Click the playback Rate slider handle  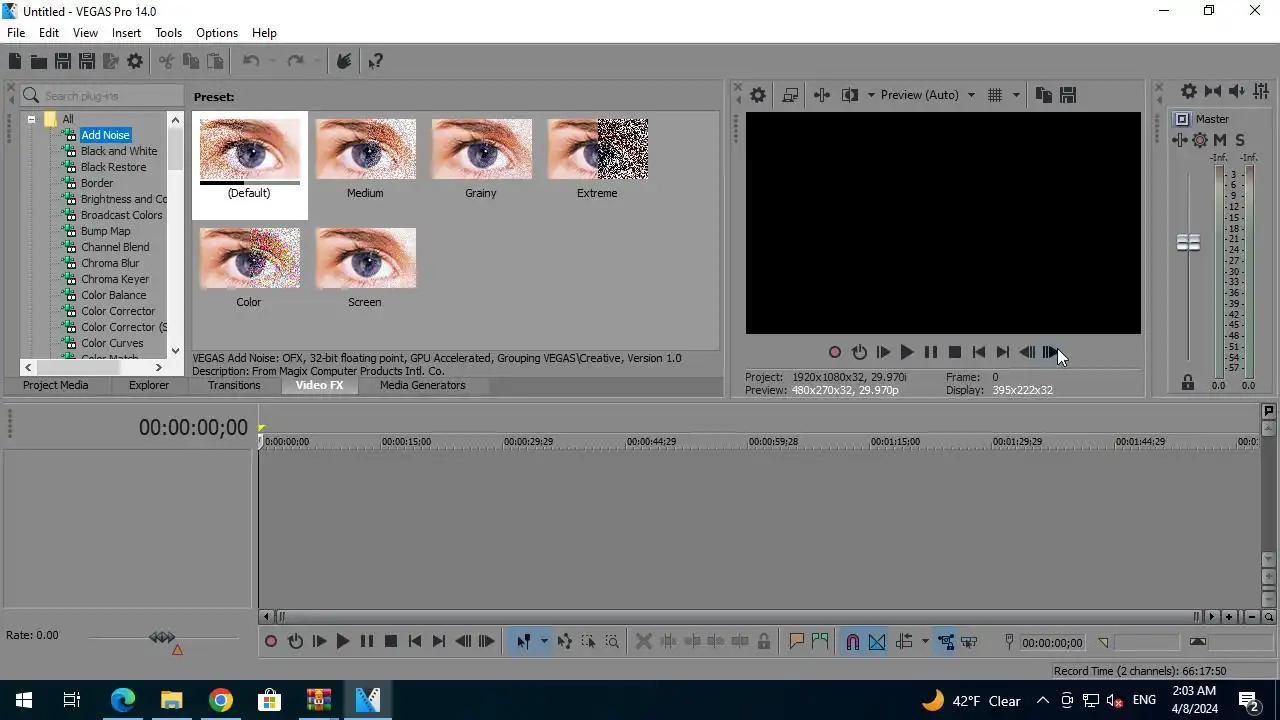tap(162, 637)
